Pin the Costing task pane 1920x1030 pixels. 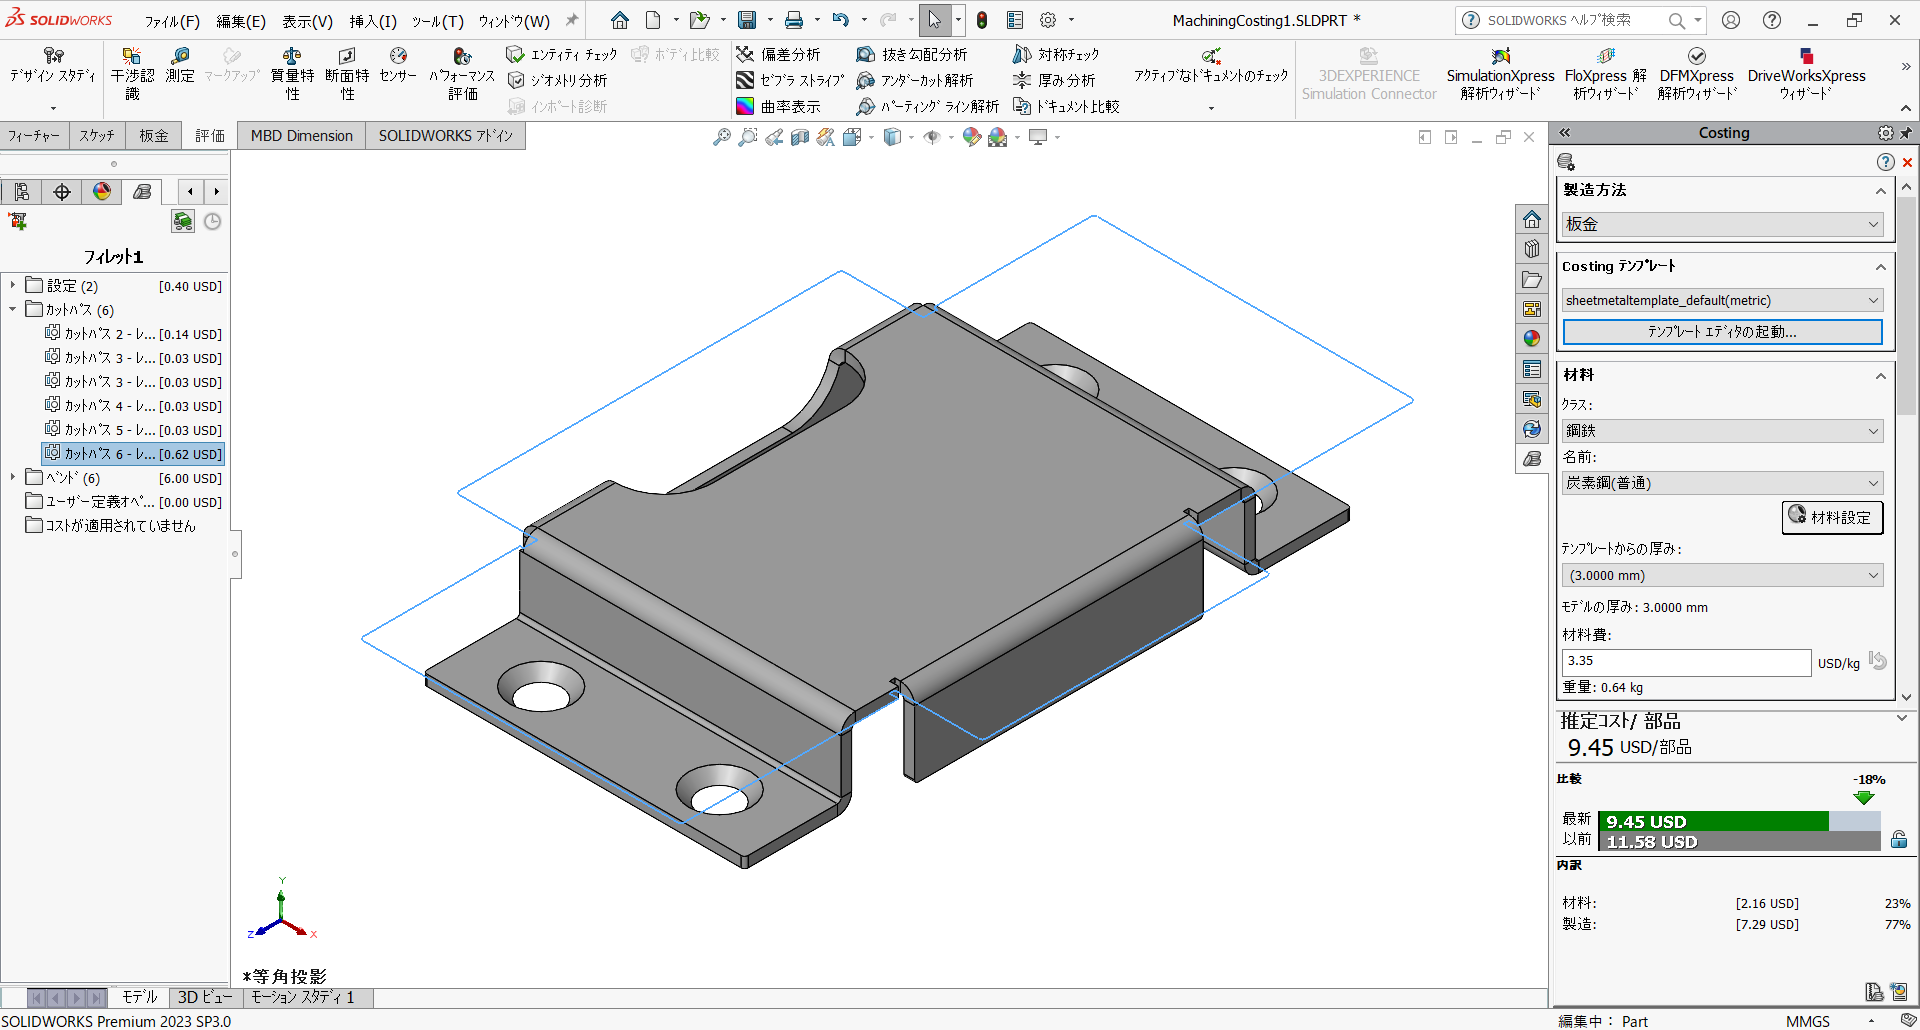(x=1906, y=132)
